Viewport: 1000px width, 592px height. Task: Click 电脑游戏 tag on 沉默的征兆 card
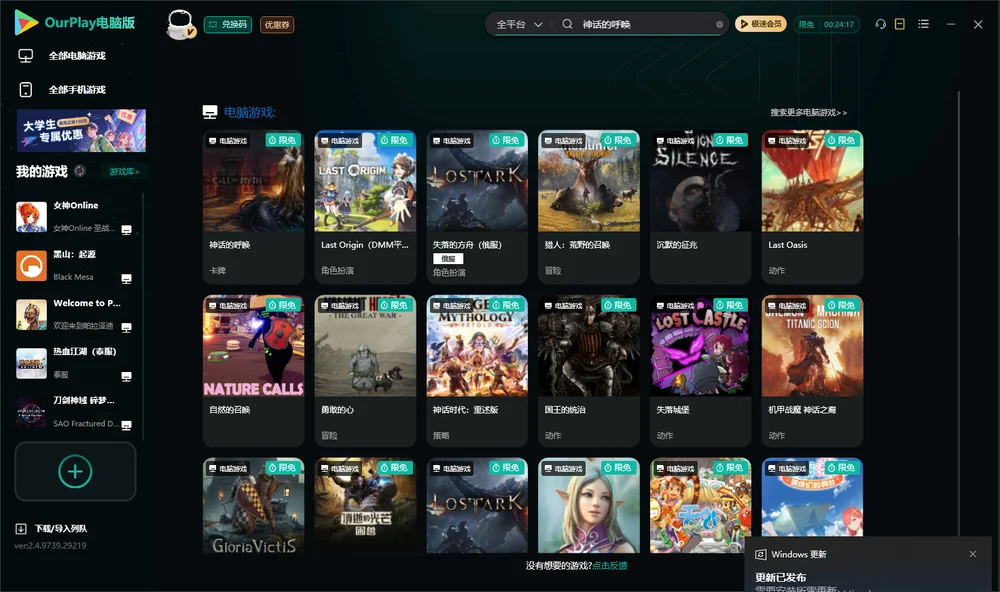(676, 140)
